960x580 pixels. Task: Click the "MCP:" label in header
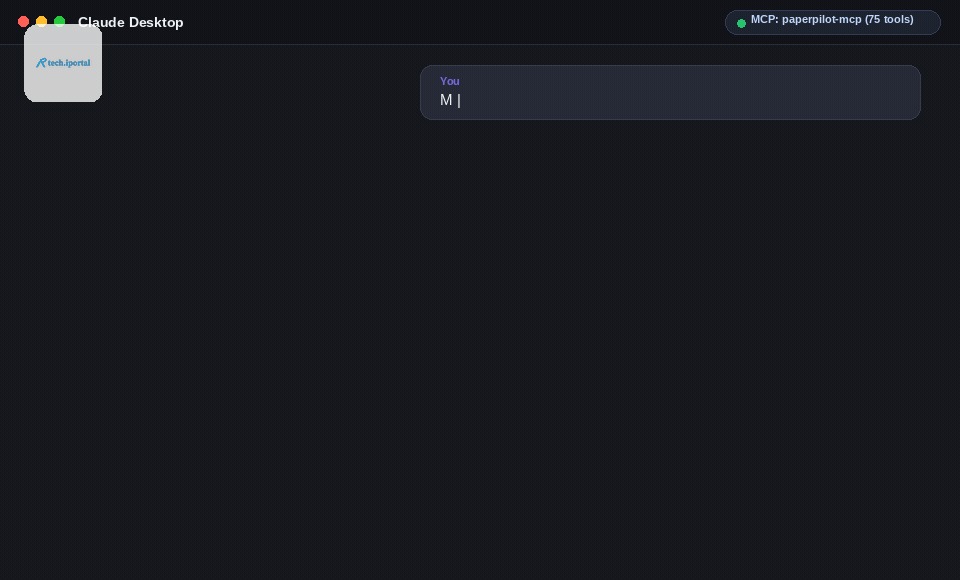765,20
